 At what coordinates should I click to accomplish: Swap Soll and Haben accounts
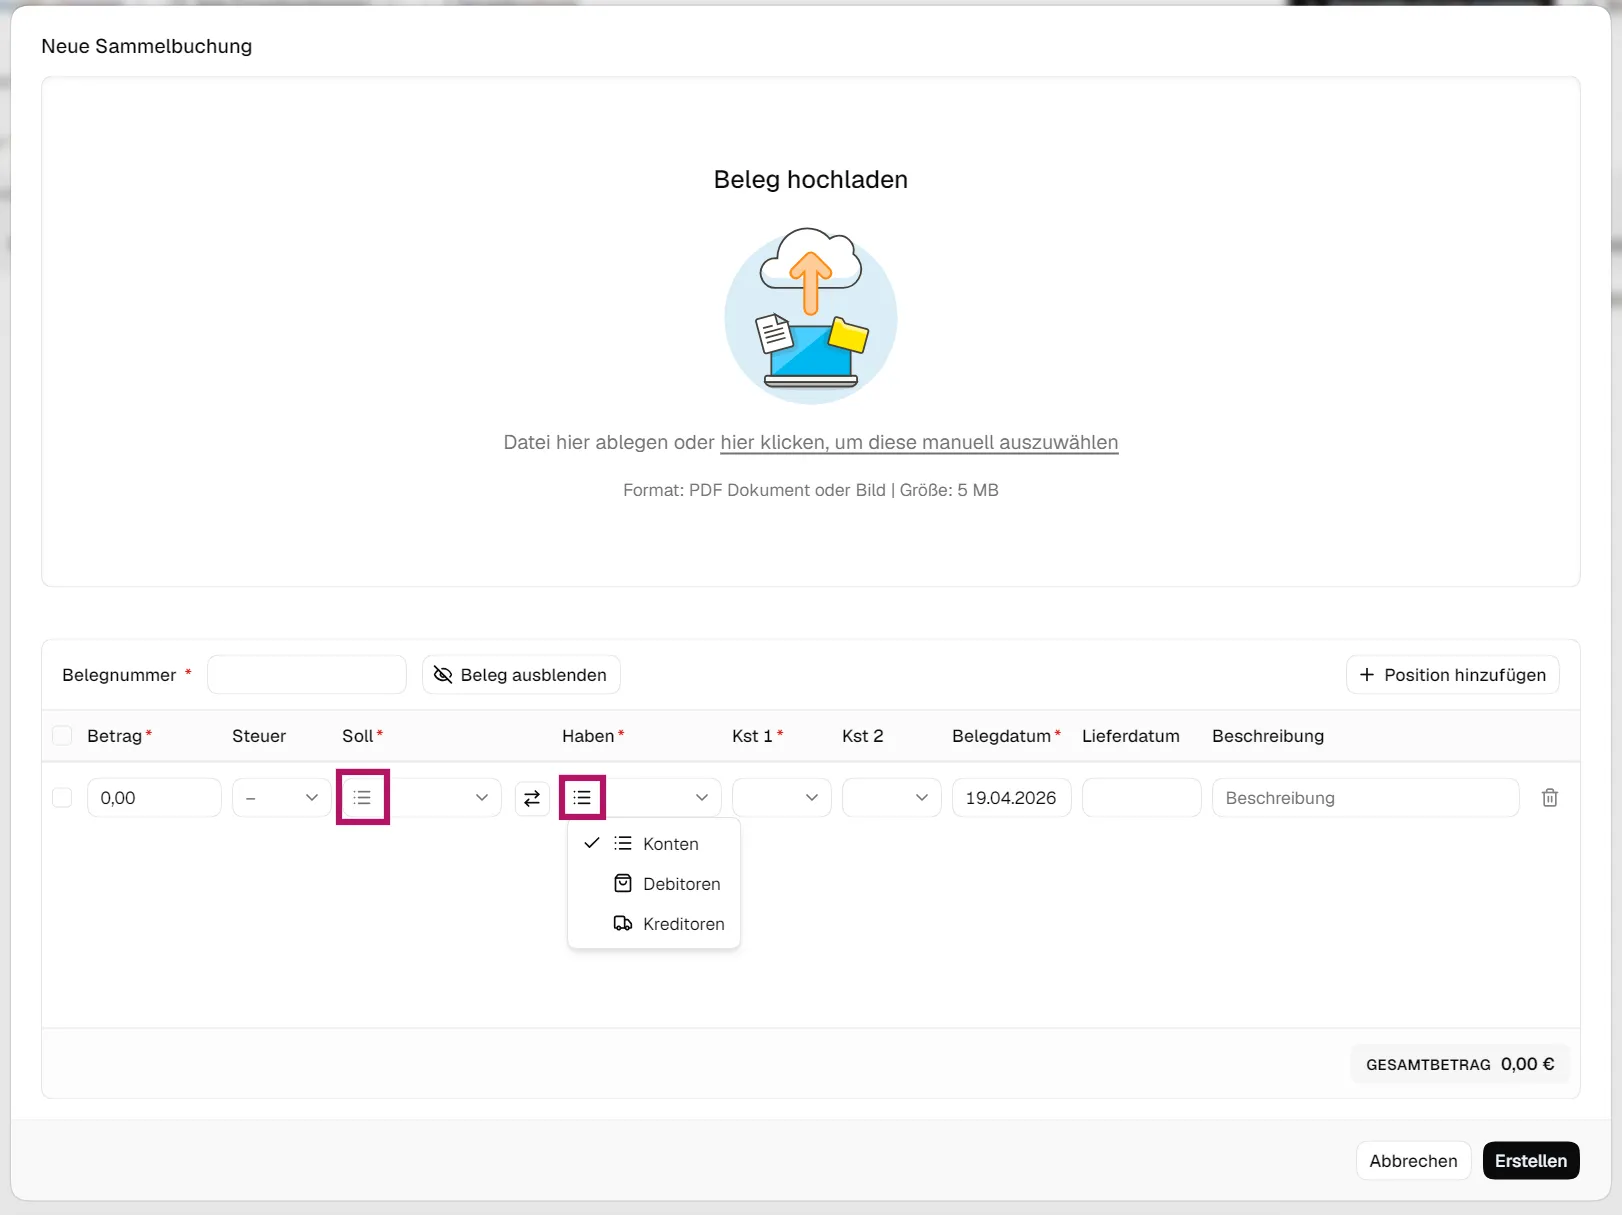click(532, 797)
